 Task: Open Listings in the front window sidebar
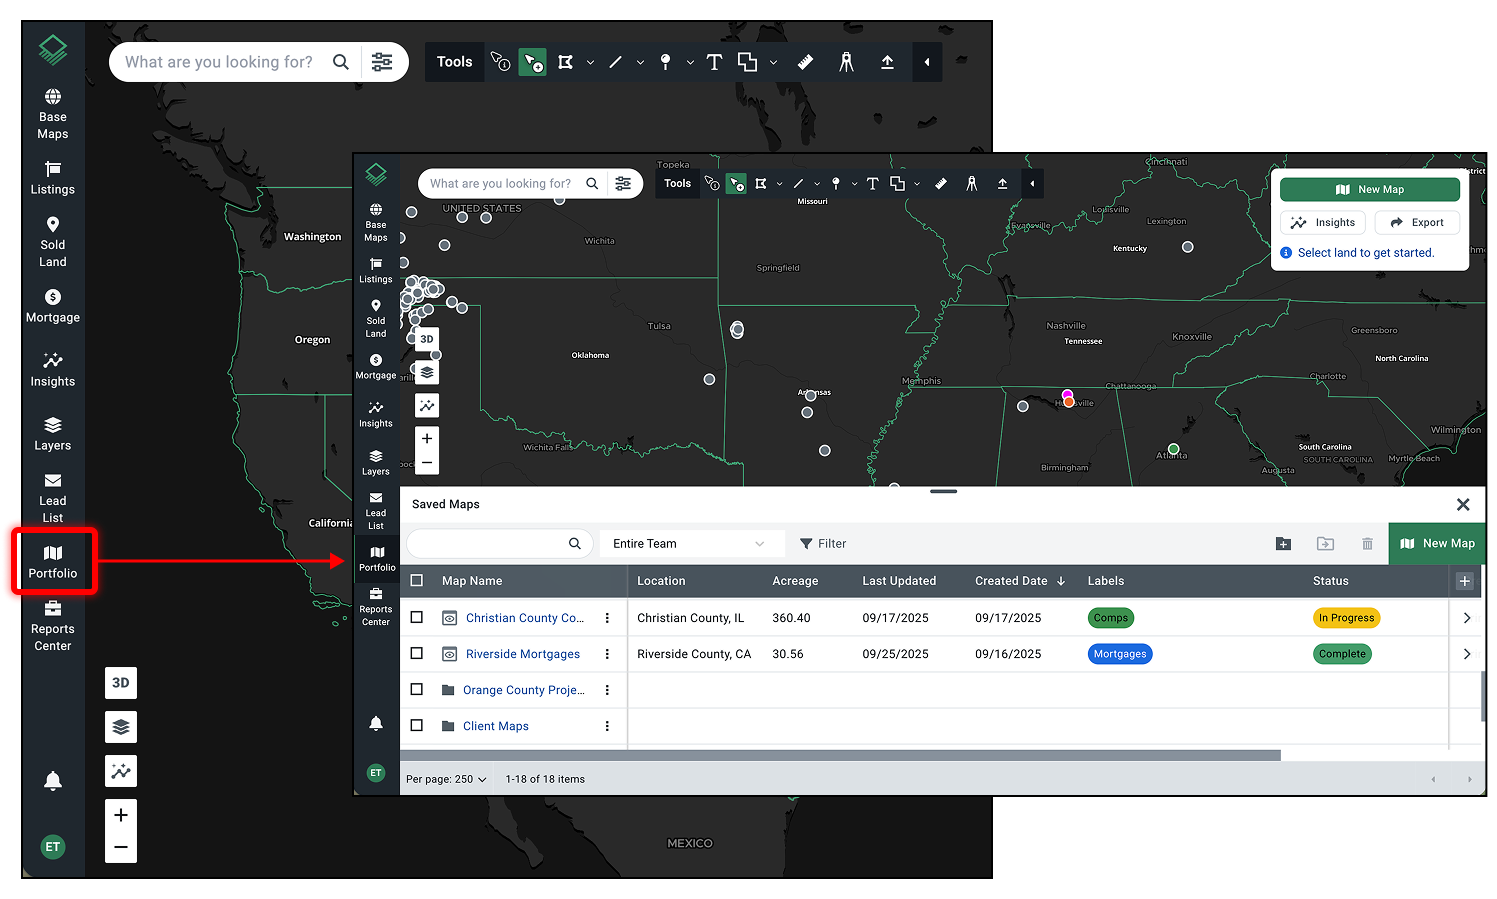tap(376, 270)
